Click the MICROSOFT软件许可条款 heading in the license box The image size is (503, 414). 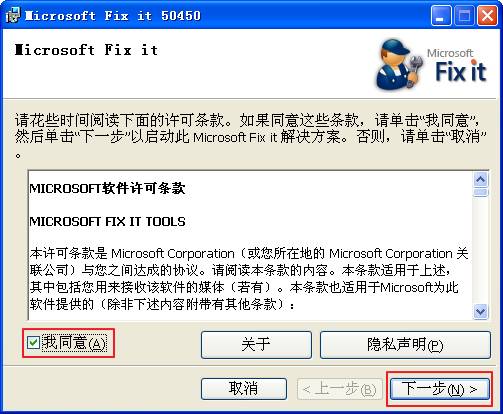coord(107,189)
